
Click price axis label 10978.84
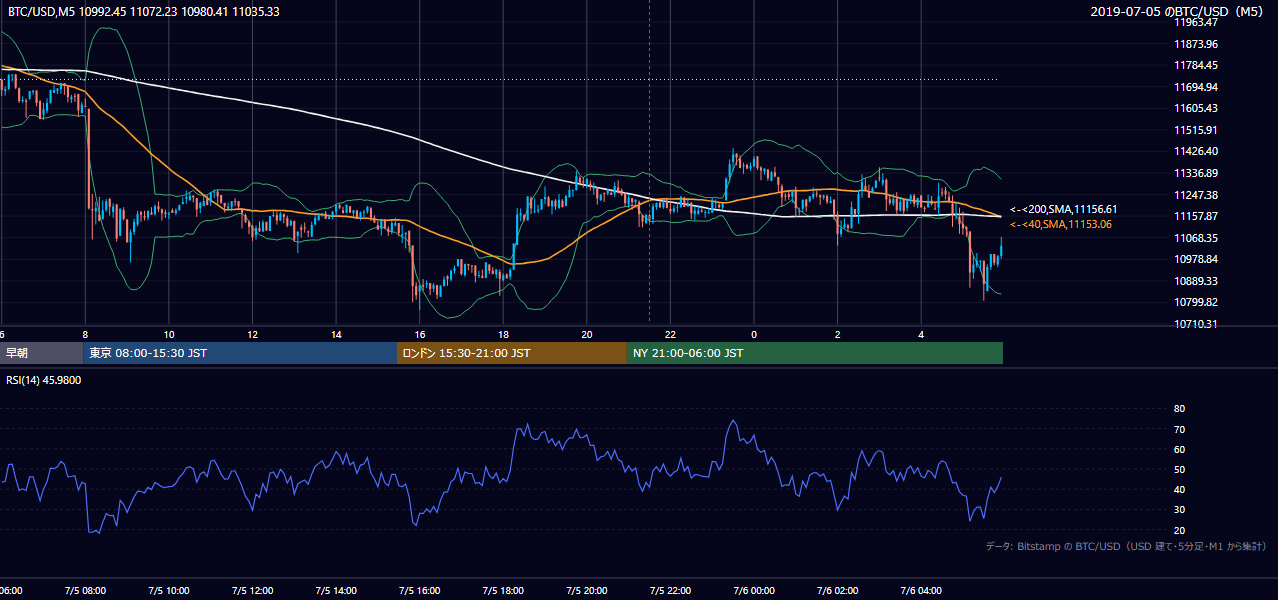(1196, 259)
